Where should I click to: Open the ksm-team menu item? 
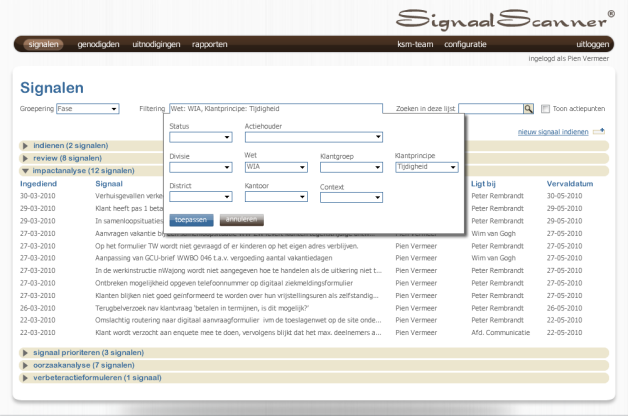(x=415, y=44)
